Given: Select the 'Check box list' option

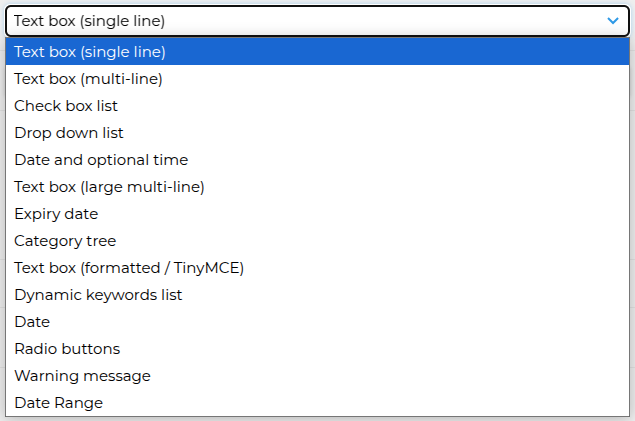Looking at the screenshot, I should 66,106.
